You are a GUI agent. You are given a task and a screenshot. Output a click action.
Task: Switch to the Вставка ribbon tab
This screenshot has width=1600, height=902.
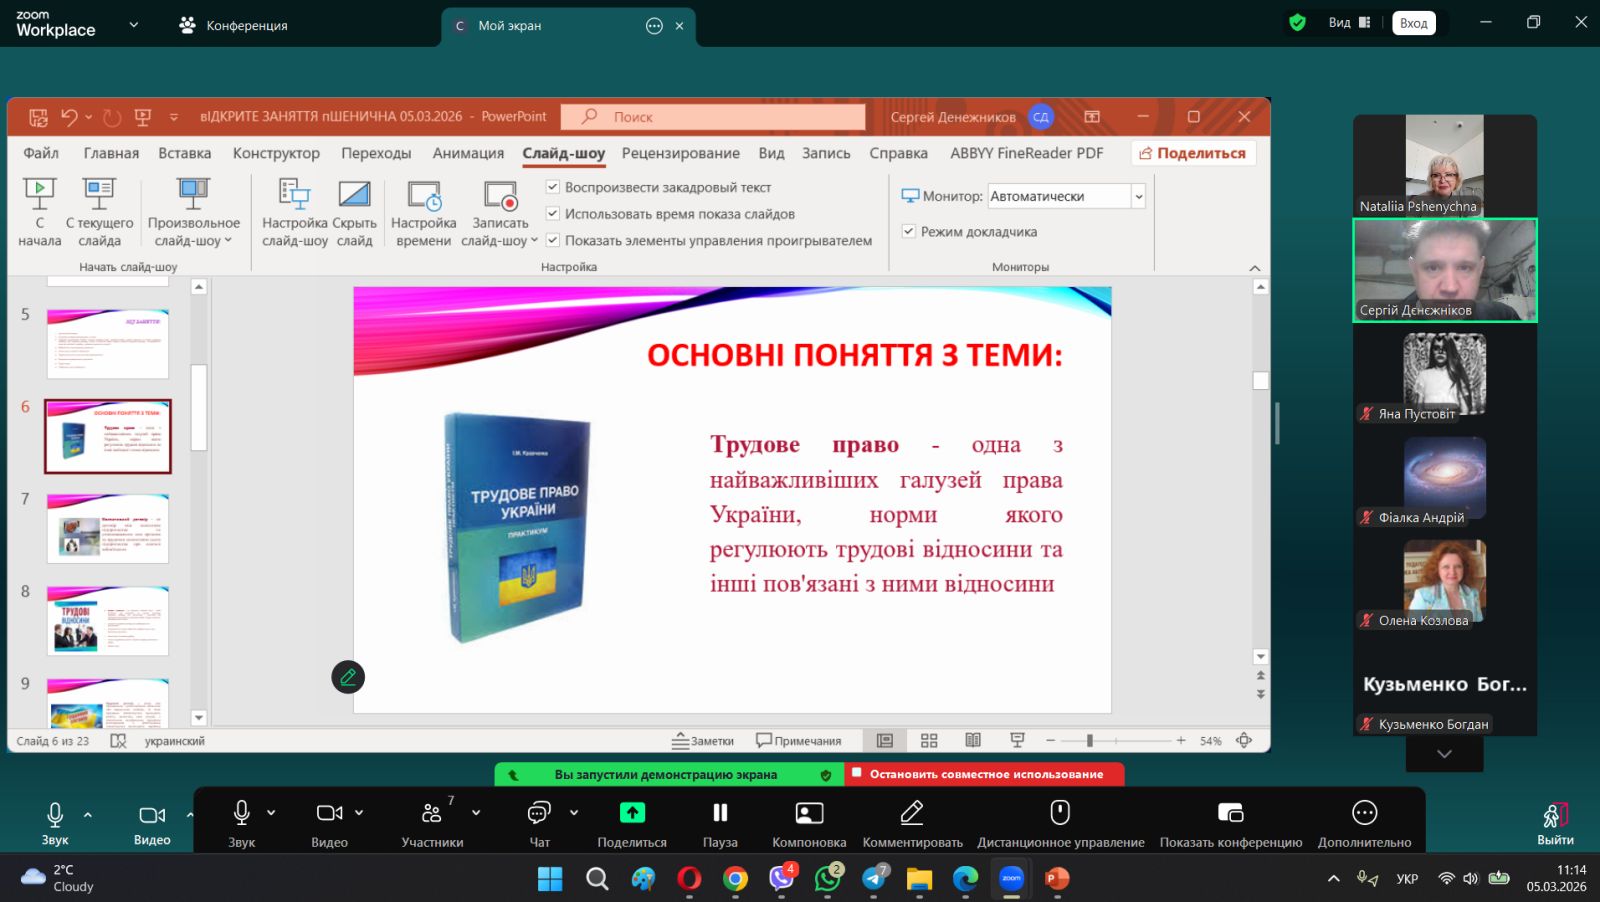tap(184, 153)
